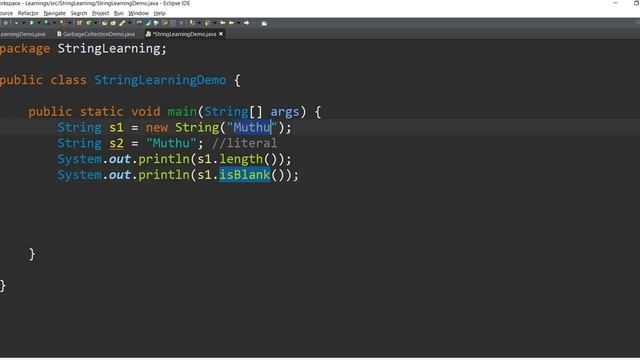Click the new keyword

[157, 128]
